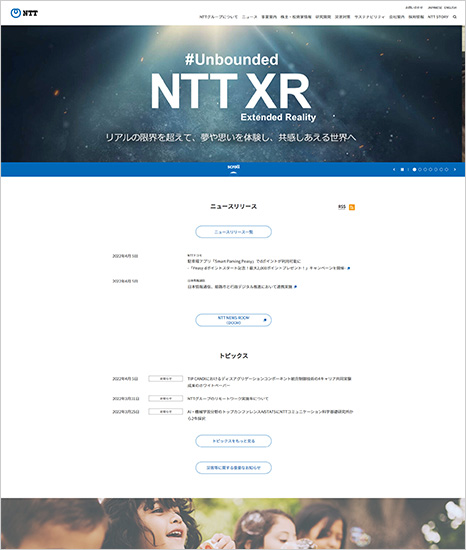The height and width of the screenshot is (550, 466).
Task: Click the 2022年3月25日 date in topics
Action: point(126,412)
